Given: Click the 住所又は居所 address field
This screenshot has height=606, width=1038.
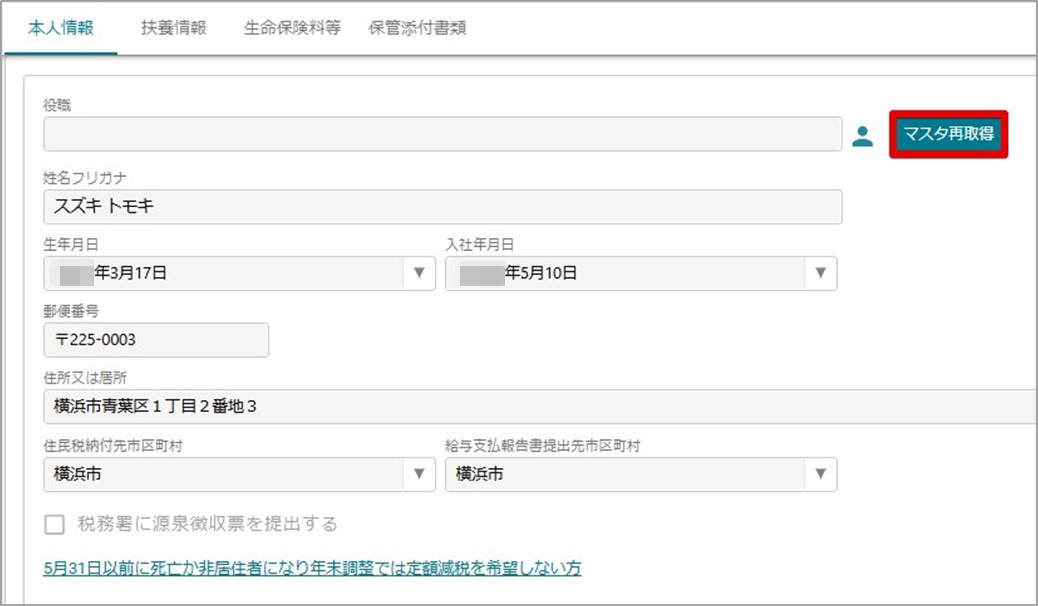Looking at the screenshot, I should (x=540, y=407).
